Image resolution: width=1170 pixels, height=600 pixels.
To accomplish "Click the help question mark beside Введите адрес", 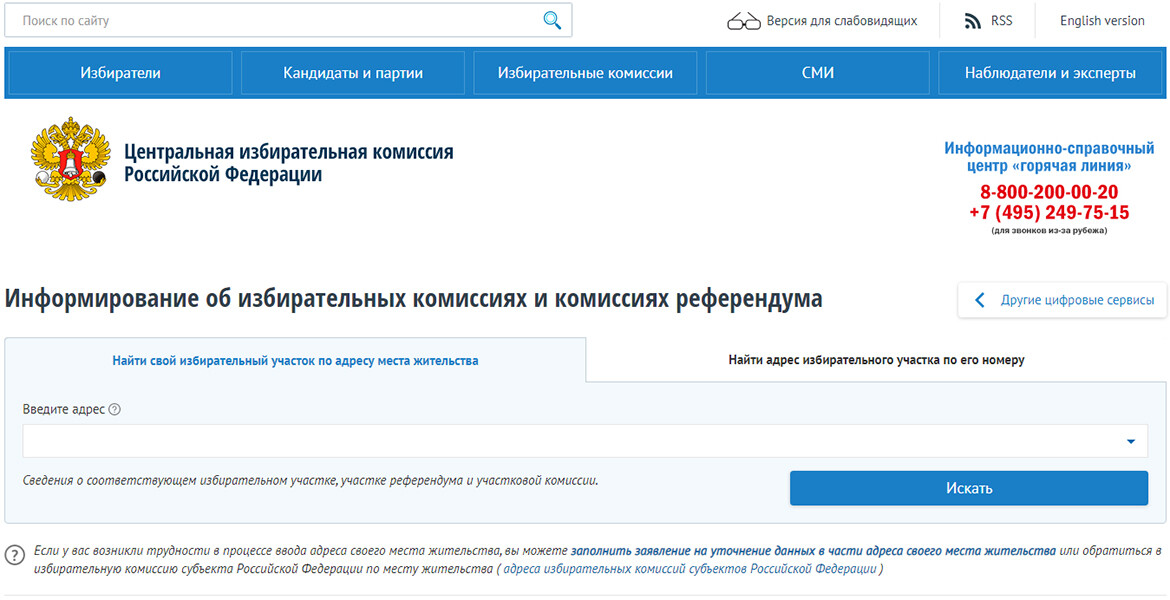I will coord(114,410).
